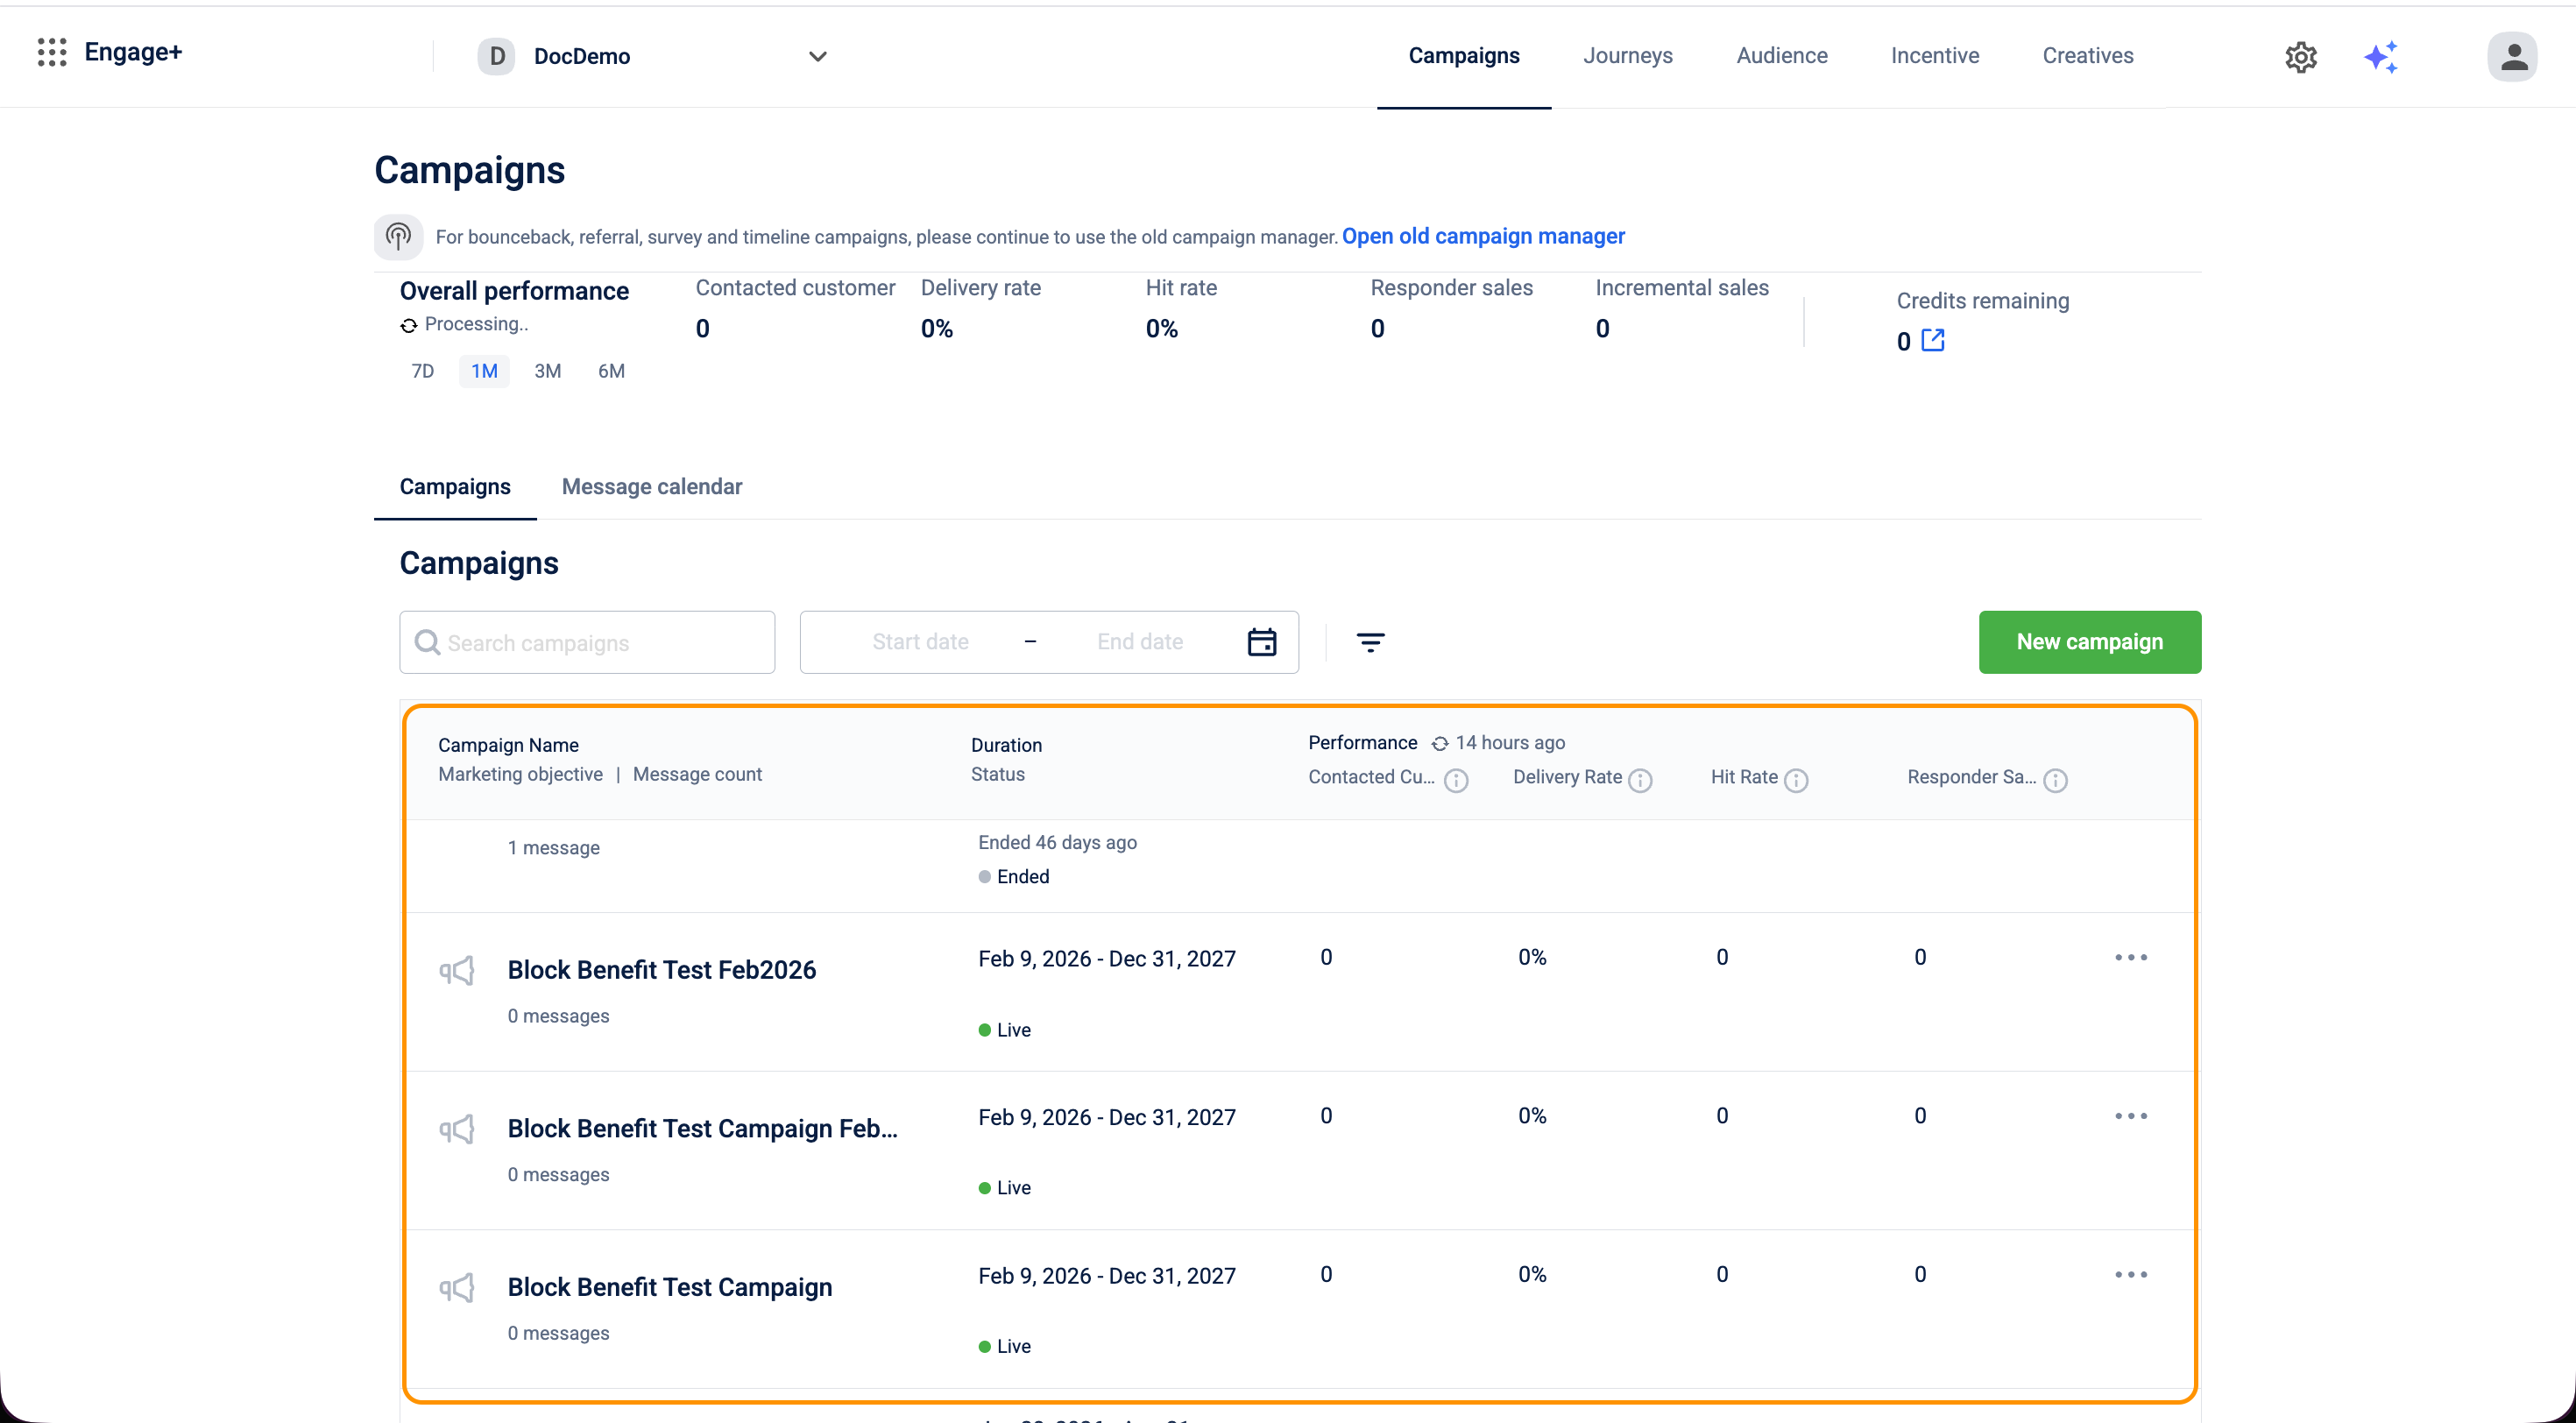Go to the Journeys menu
Image resolution: width=2576 pixels, height=1423 pixels.
coord(1627,56)
